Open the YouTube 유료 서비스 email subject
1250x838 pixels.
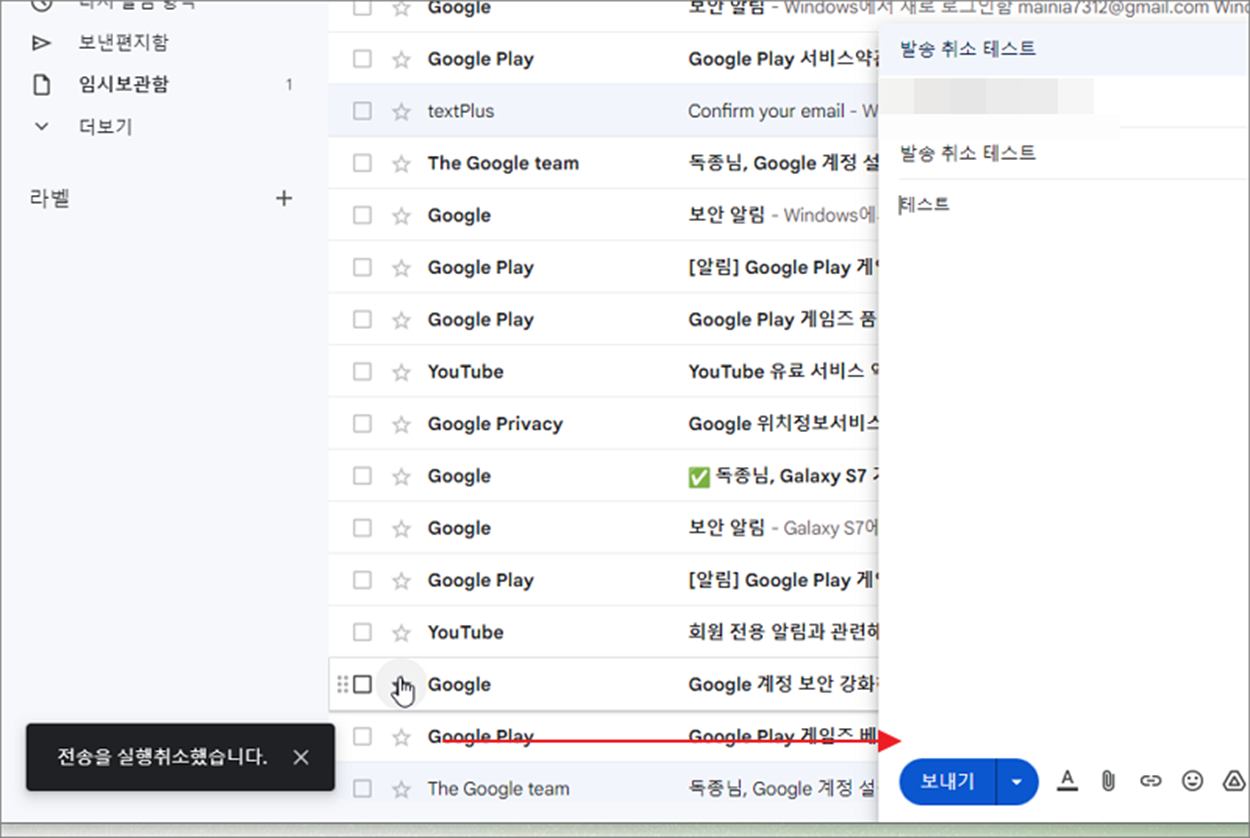click(x=782, y=372)
